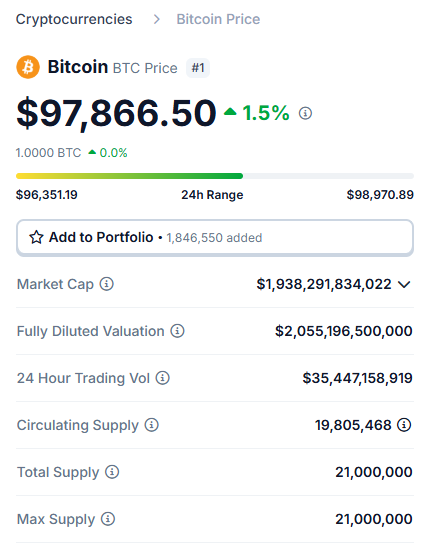Open info icon beside 1.5% change
Image resolution: width=426 pixels, height=549 pixels.
305,113
